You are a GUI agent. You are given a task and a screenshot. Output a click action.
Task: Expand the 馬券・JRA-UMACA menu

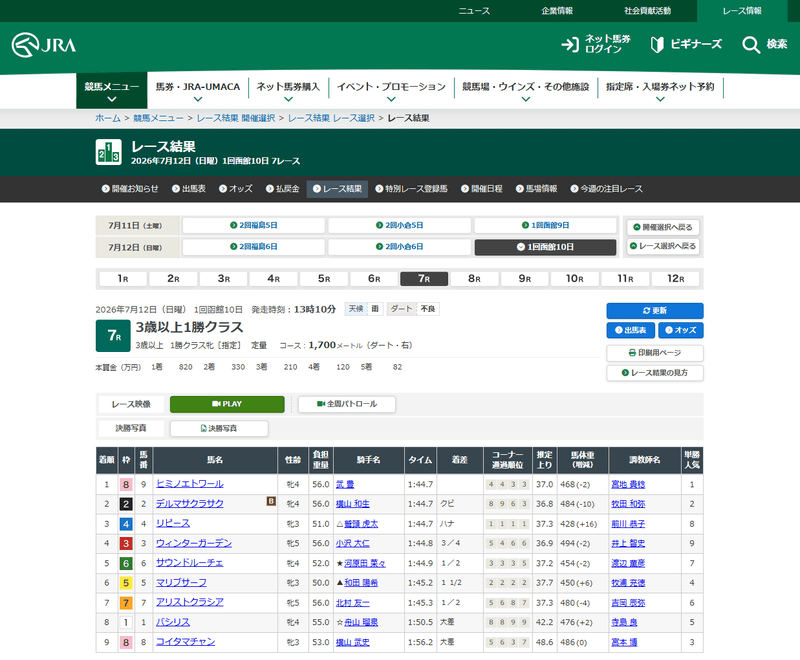coord(198,91)
